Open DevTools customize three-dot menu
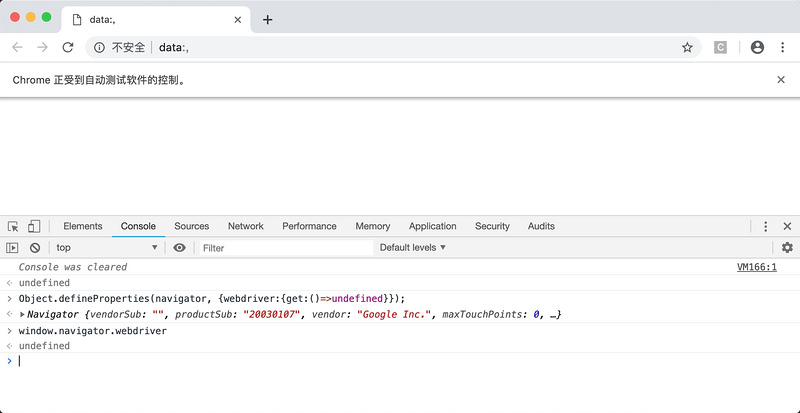800x413 pixels. (765, 226)
